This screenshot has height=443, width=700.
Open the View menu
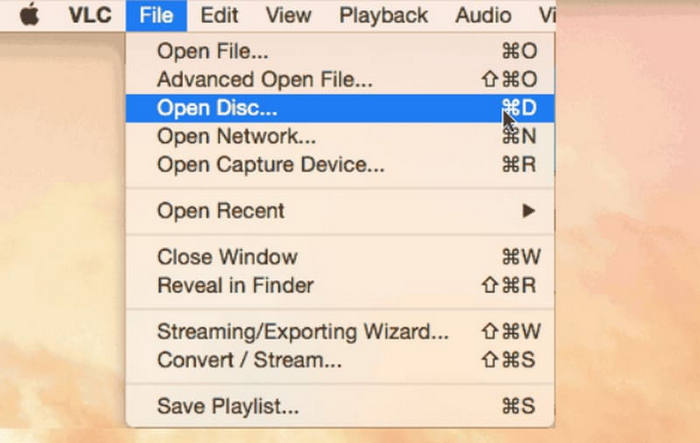pos(288,15)
